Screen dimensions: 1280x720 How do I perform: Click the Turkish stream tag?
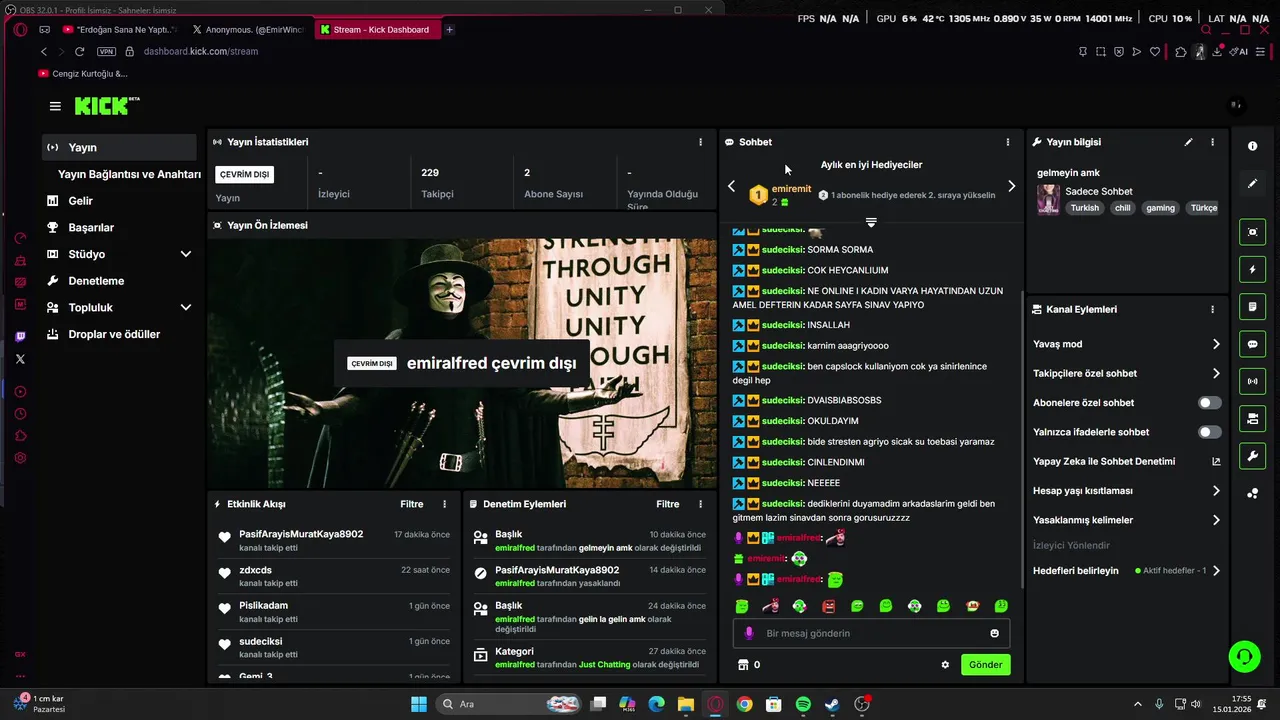pyautogui.click(x=1084, y=208)
